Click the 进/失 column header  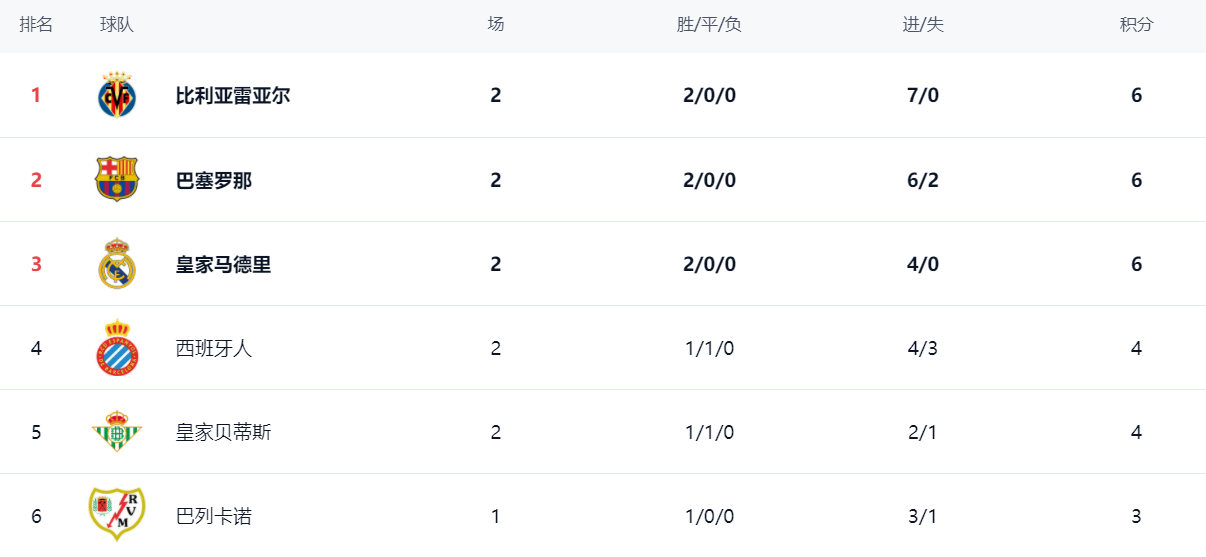point(923,25)
